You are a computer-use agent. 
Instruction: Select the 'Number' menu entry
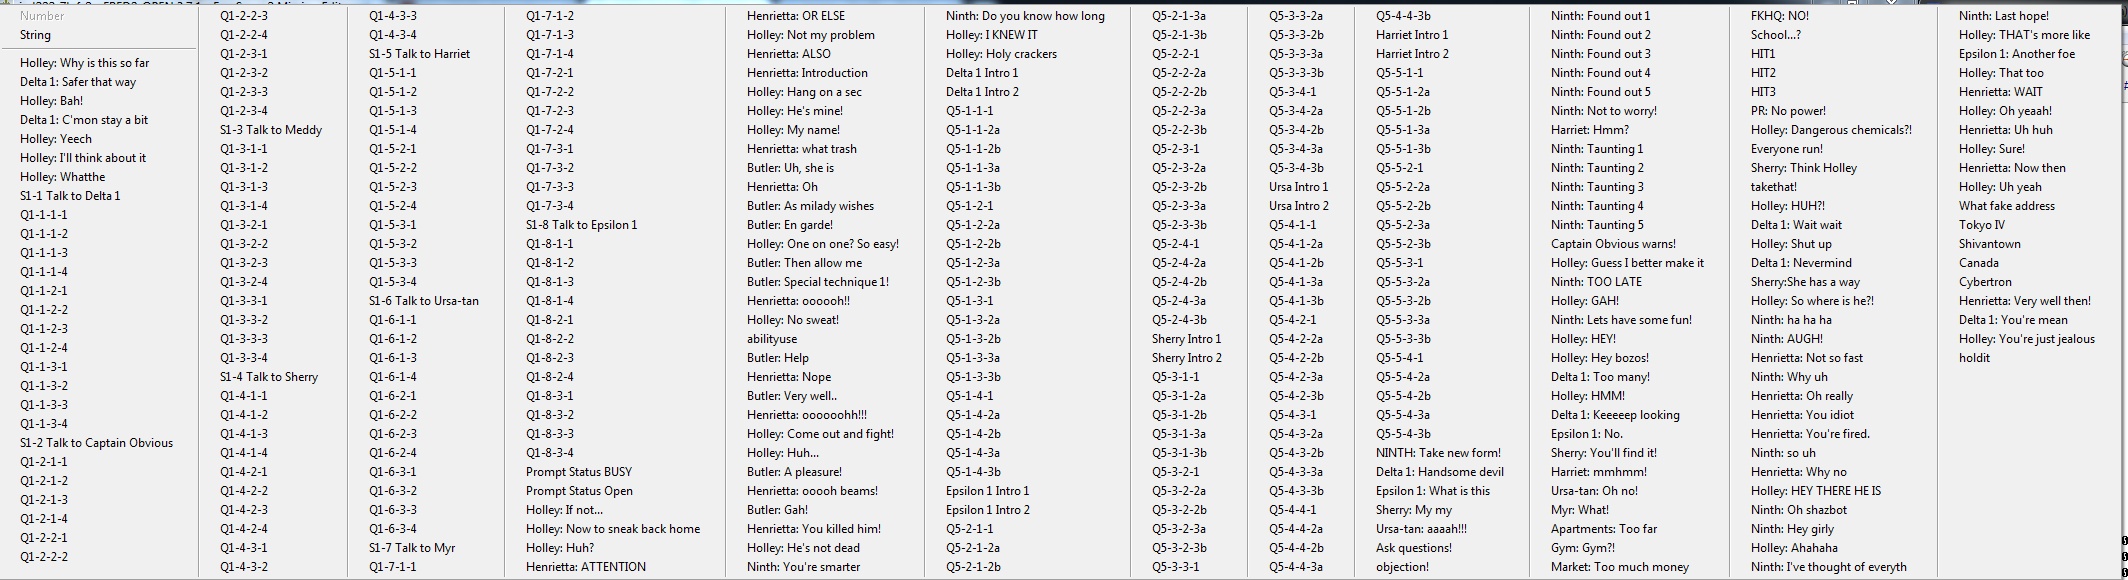point(42,16)
